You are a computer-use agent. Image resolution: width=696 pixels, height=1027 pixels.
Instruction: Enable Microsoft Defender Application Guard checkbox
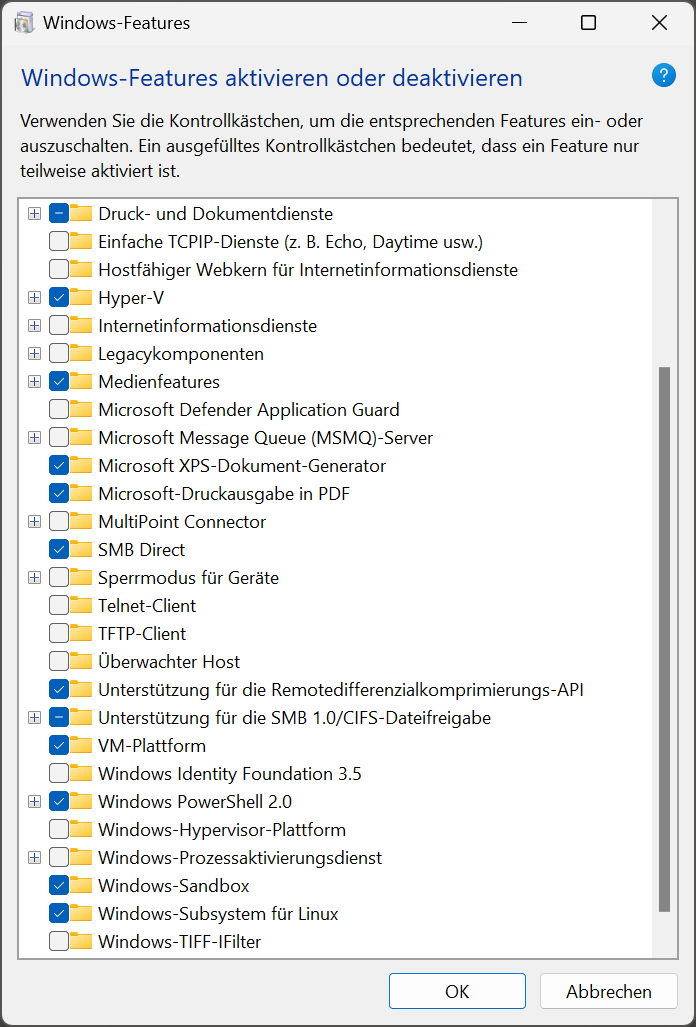pos(59,409)
